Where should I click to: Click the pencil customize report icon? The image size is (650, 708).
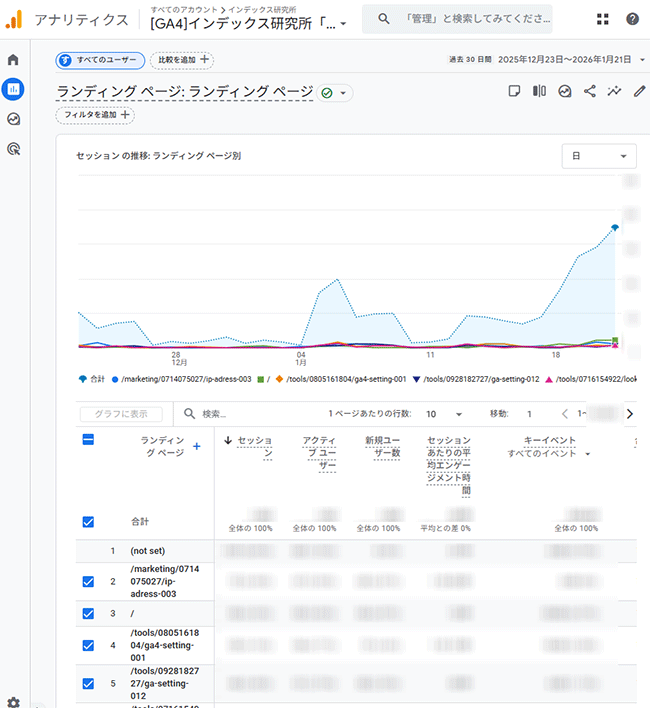640,92
